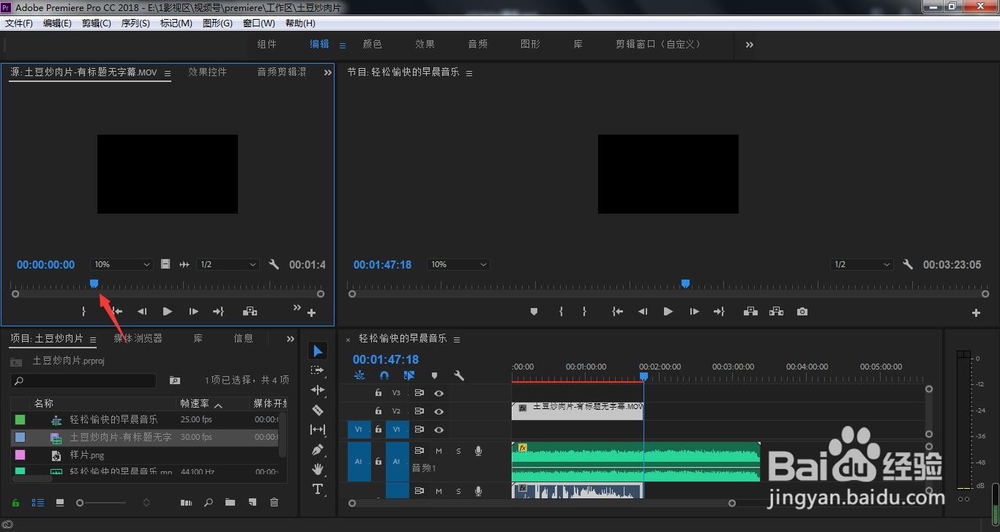Select the Hand tool

(318, 469)
